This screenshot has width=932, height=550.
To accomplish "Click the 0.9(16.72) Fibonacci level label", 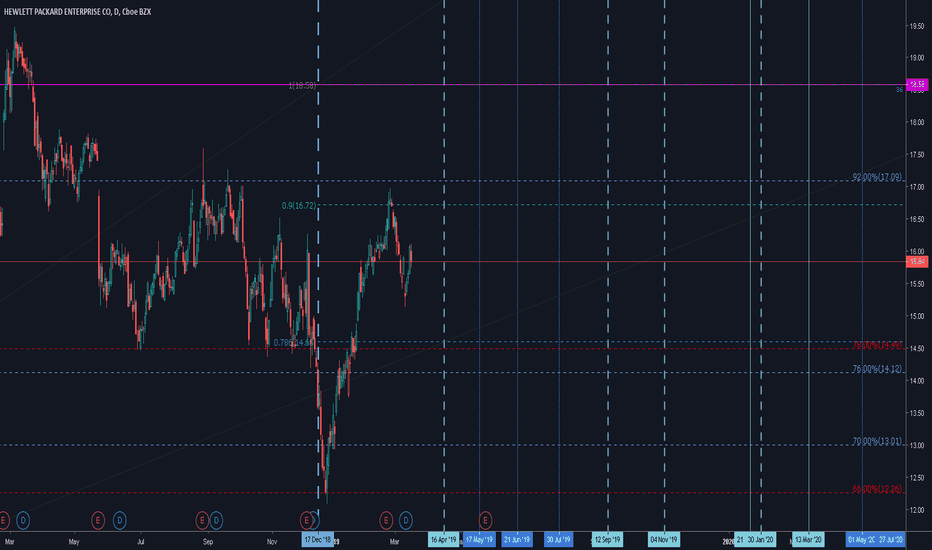I will [x=299, y=206].
